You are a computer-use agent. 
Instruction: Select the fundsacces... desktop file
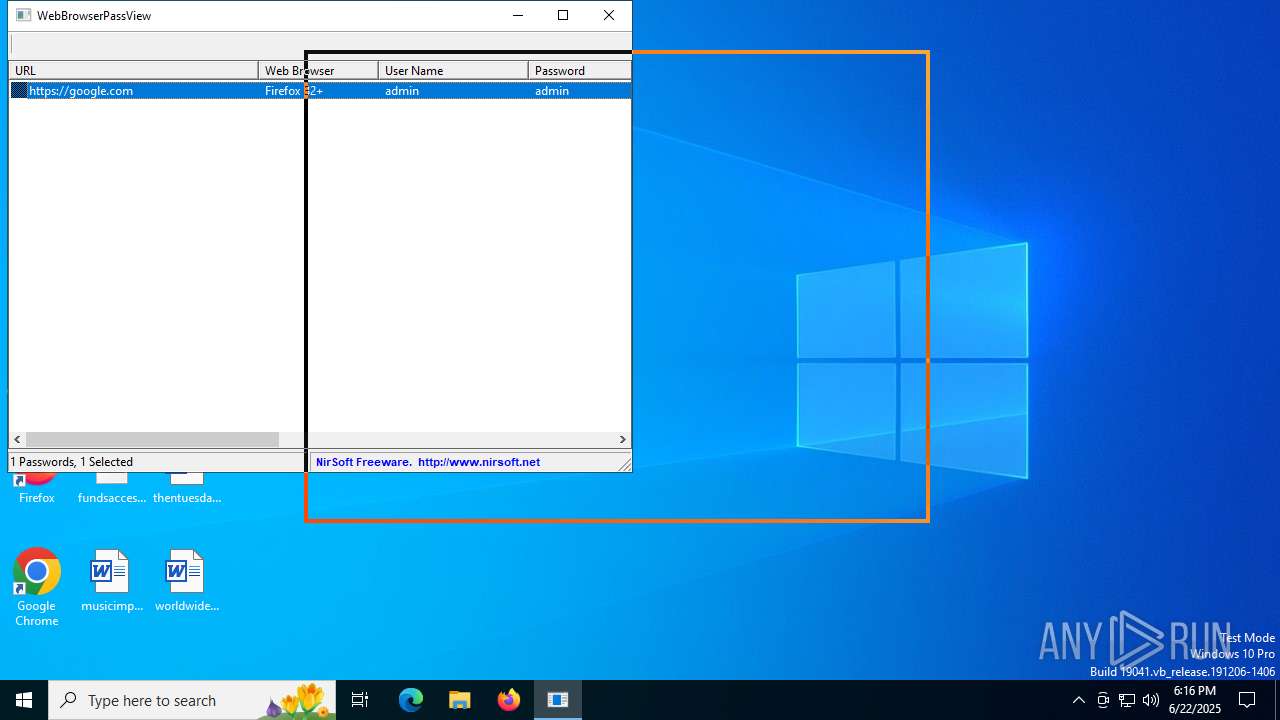[112, 490]
